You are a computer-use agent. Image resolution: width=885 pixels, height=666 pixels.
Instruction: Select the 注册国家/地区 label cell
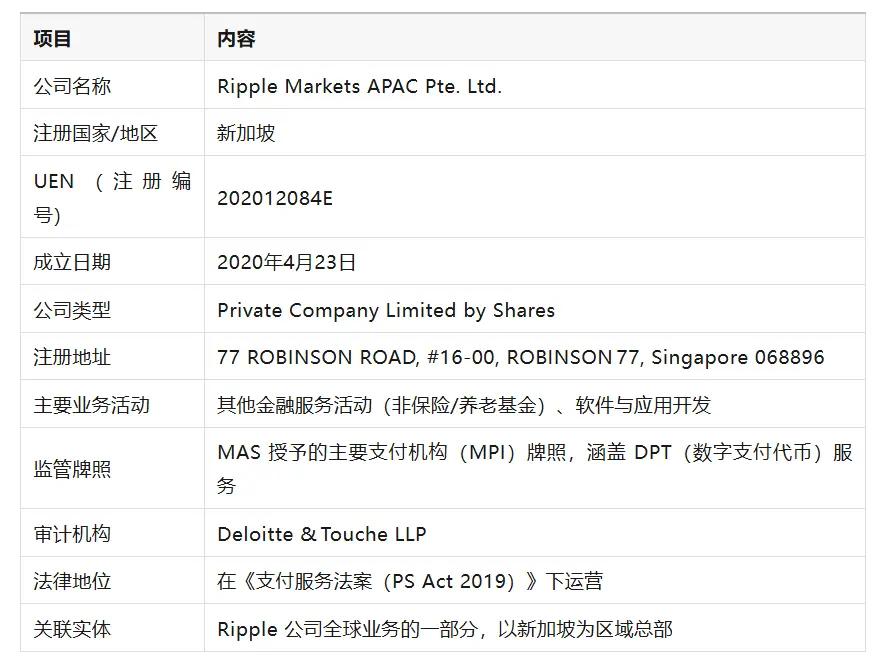pos(96,133)
